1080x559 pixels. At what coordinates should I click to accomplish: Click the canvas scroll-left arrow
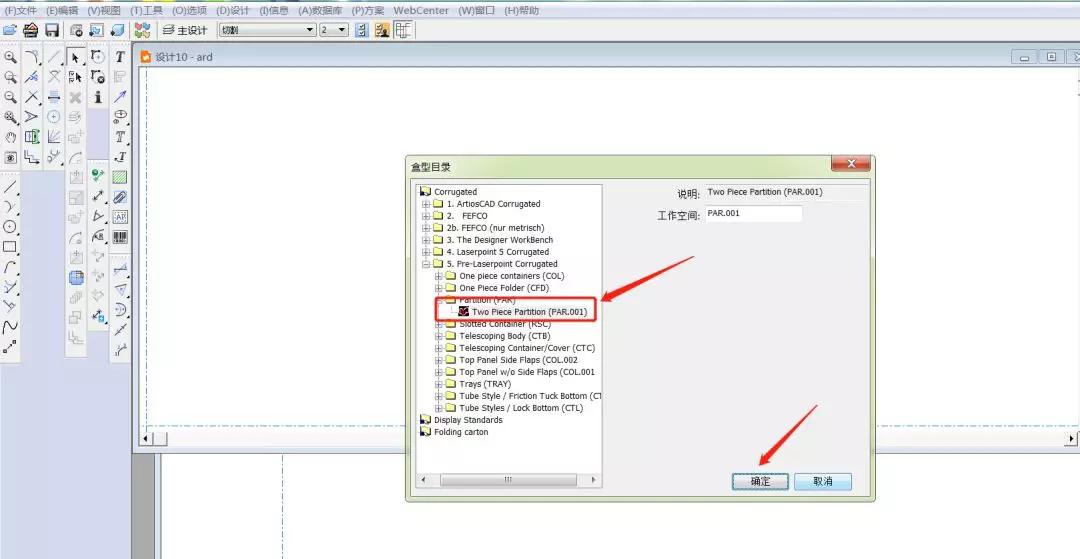click(146, 438)
